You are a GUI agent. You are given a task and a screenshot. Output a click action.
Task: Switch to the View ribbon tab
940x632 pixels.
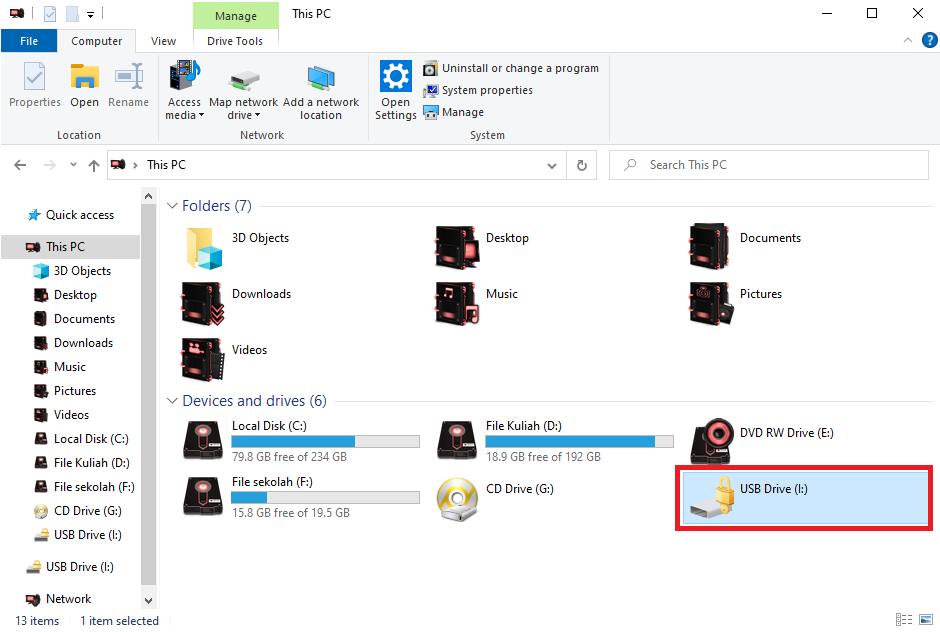163,41
